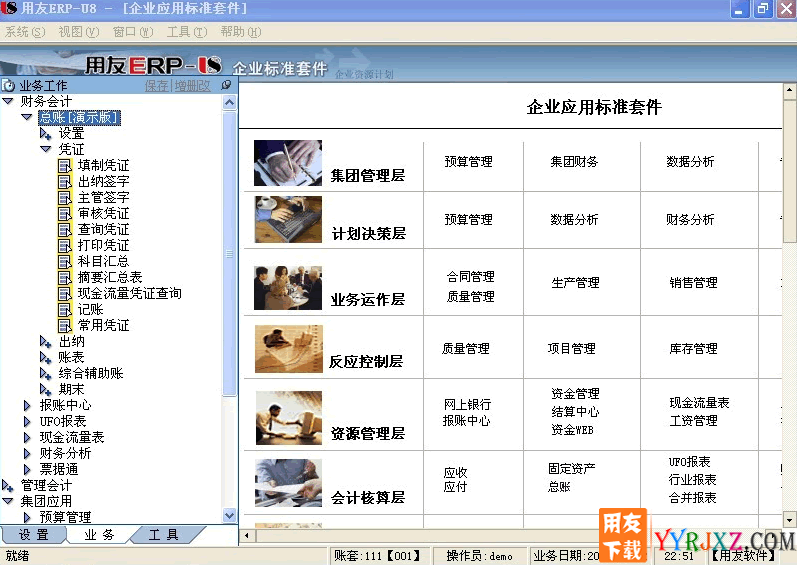Click the 记账 posting icon
The image size is (797, 565).
click(x=65, y=309)
